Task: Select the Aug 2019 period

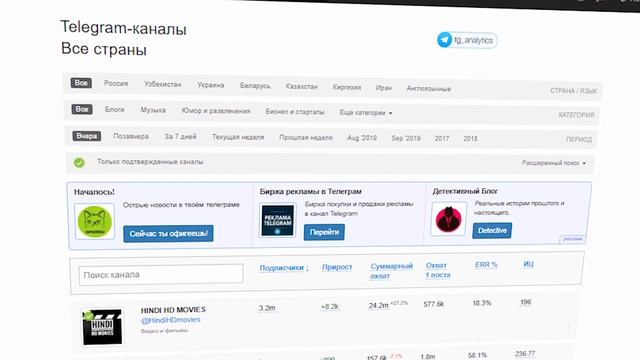Action: [362, 138]
